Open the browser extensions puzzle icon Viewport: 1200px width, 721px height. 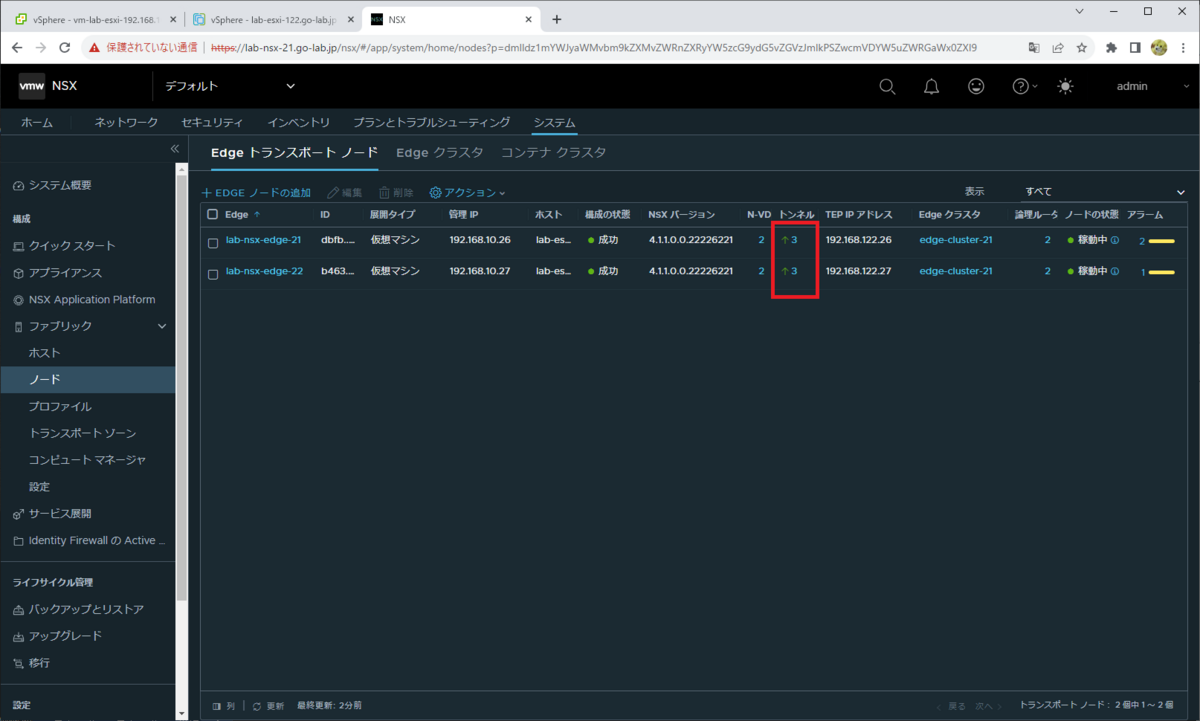tap(1111, 47)
